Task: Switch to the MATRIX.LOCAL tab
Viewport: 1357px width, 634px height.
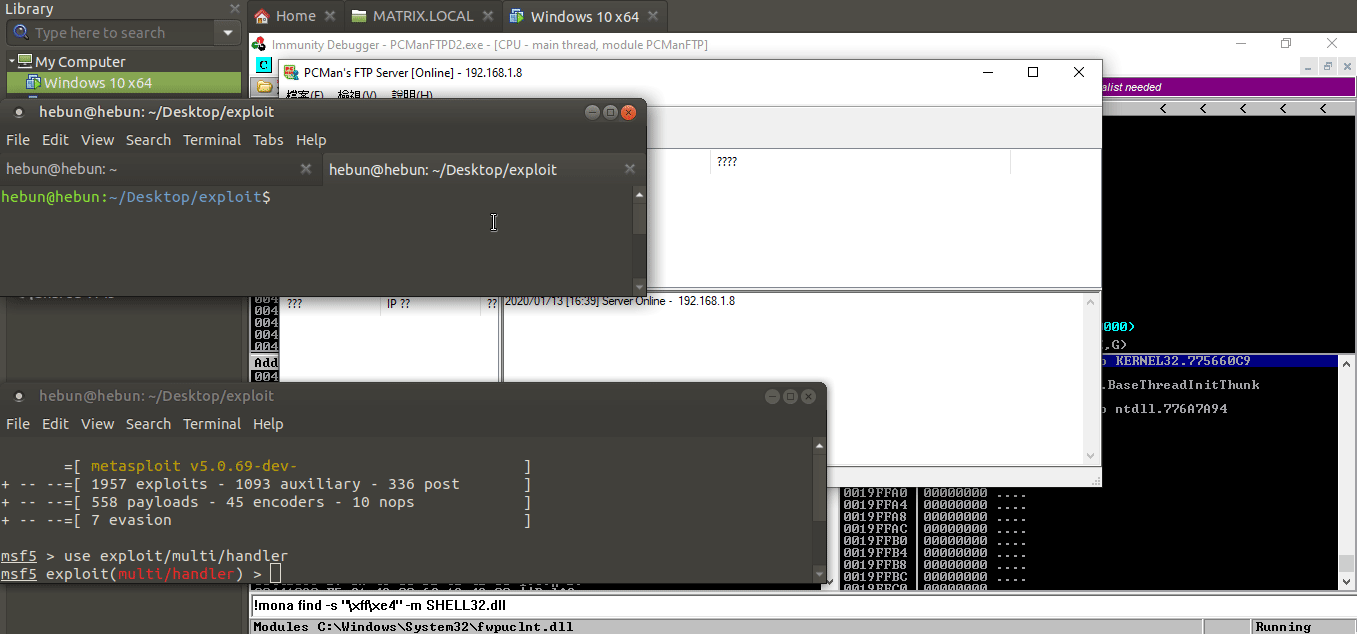Action: coord(418,15)
